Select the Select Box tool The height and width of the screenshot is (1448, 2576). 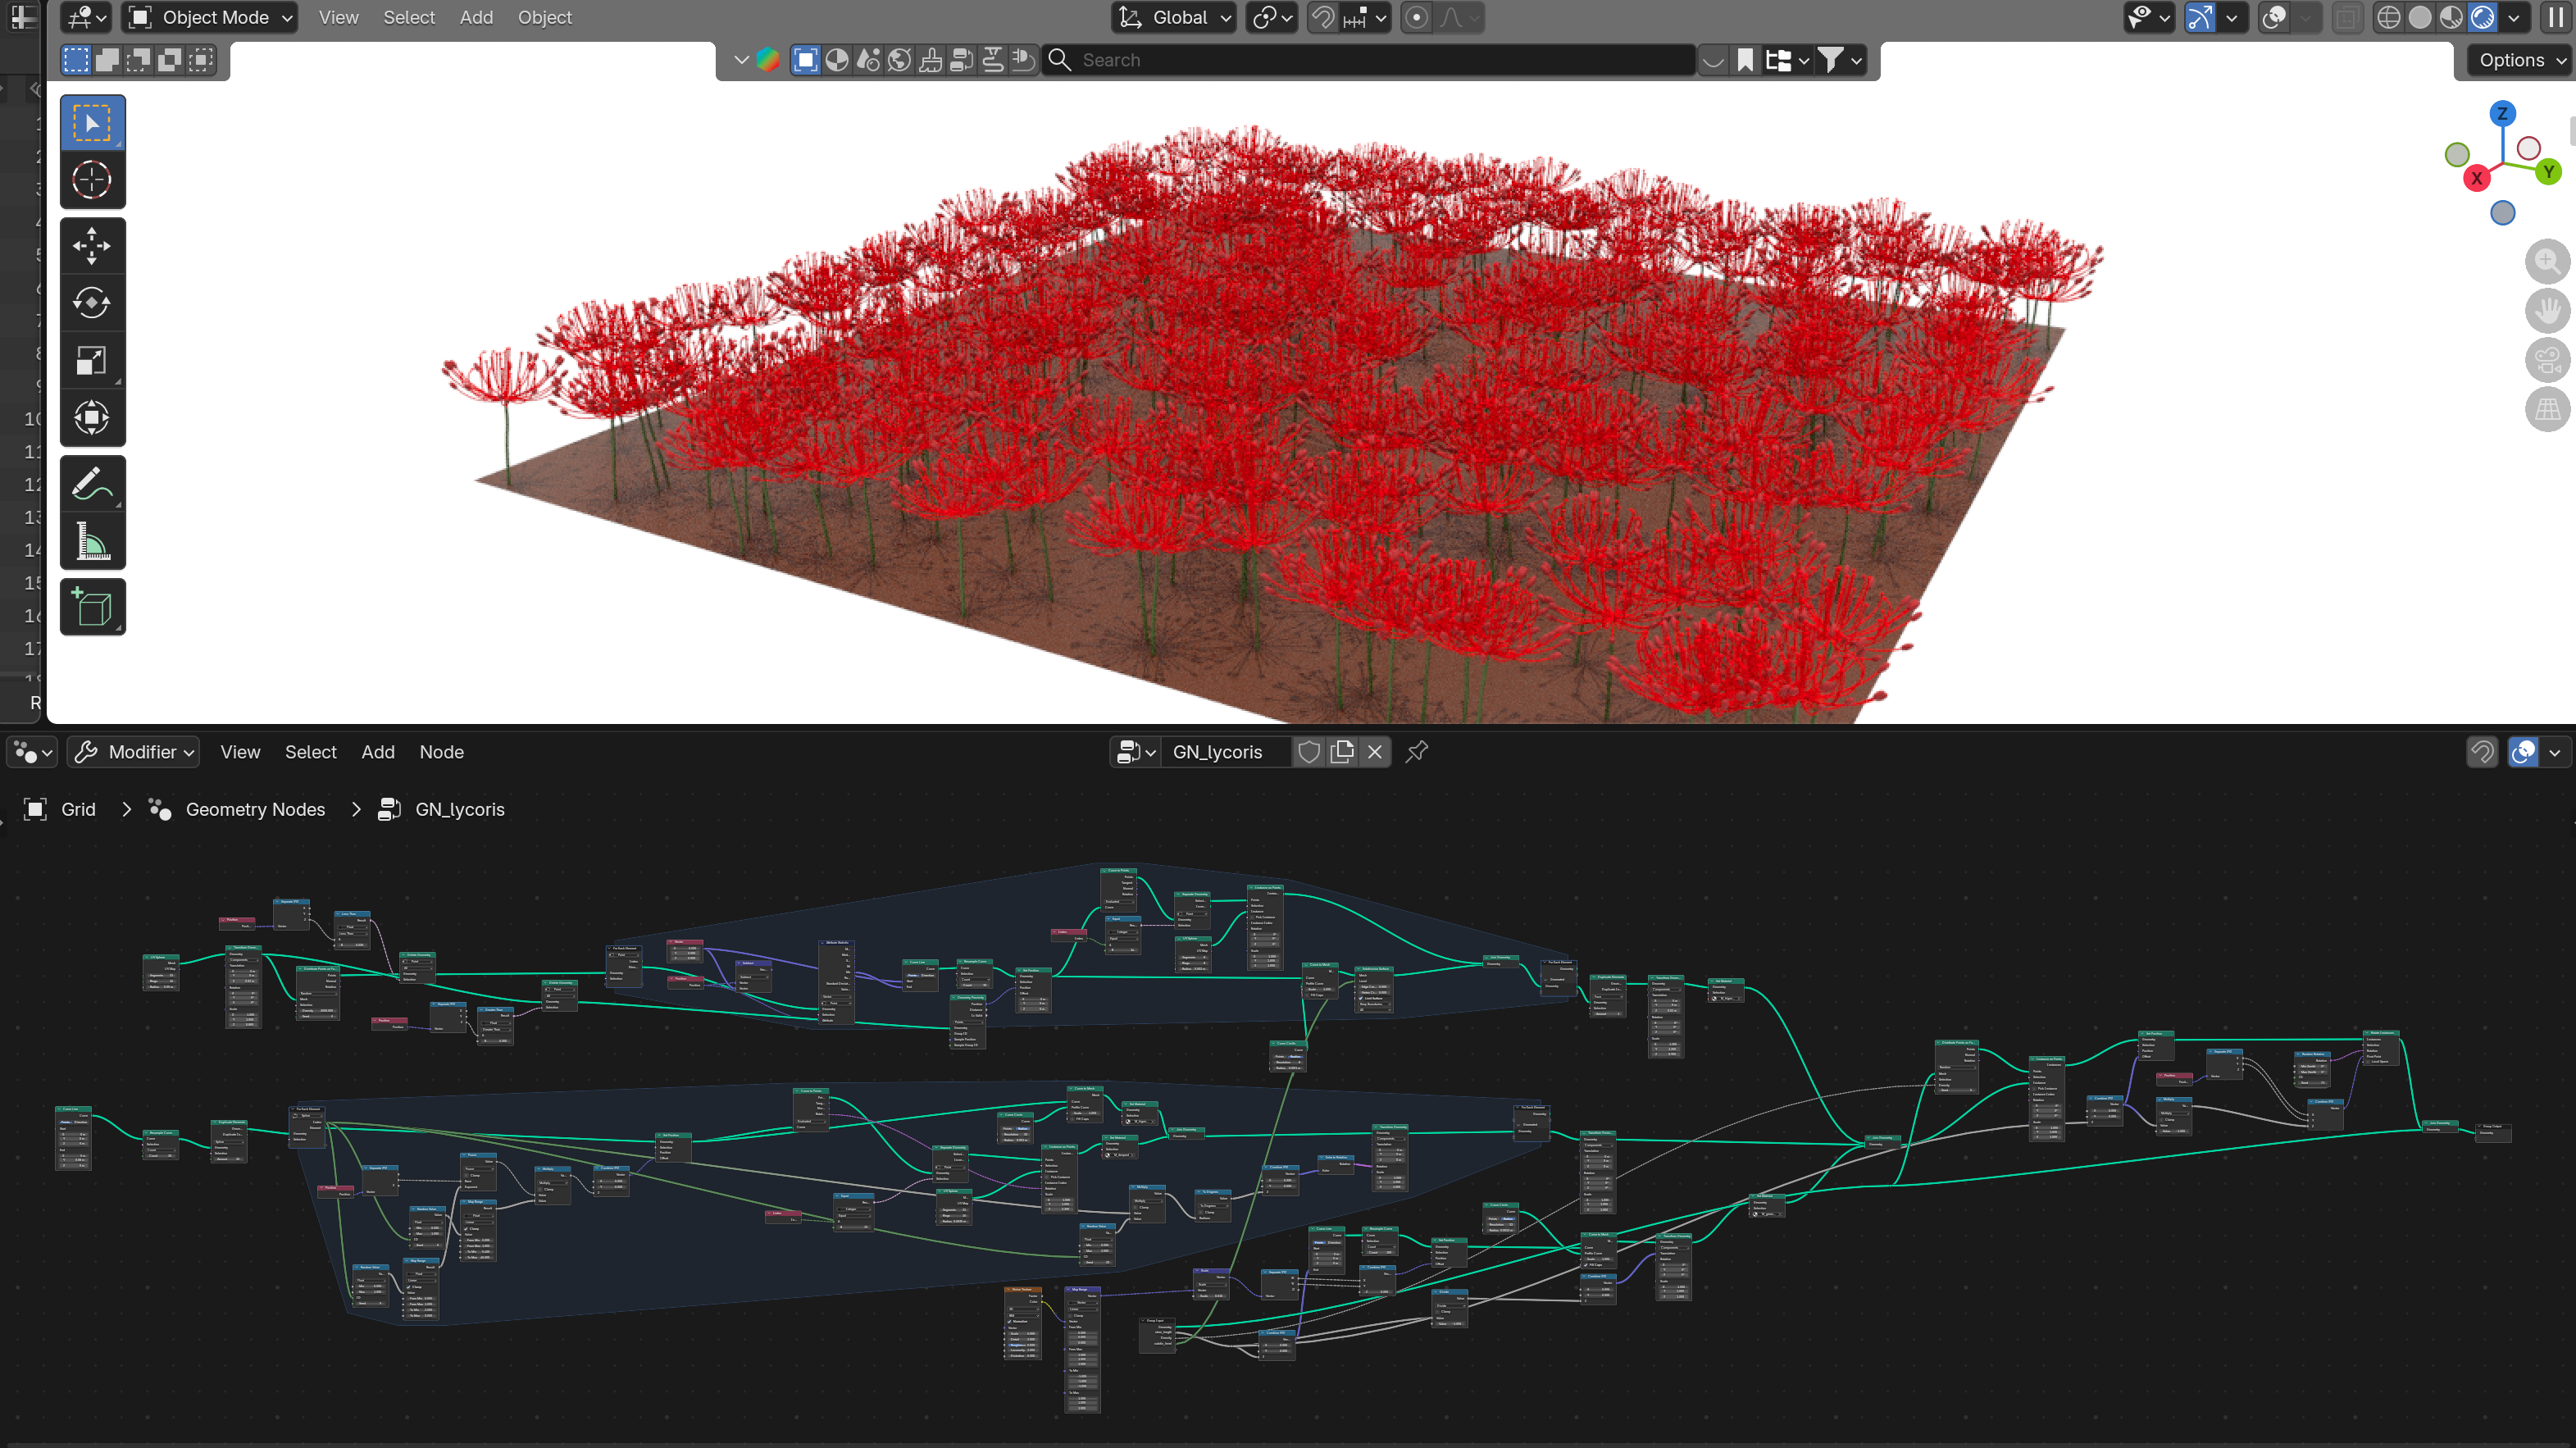point(92,123)
